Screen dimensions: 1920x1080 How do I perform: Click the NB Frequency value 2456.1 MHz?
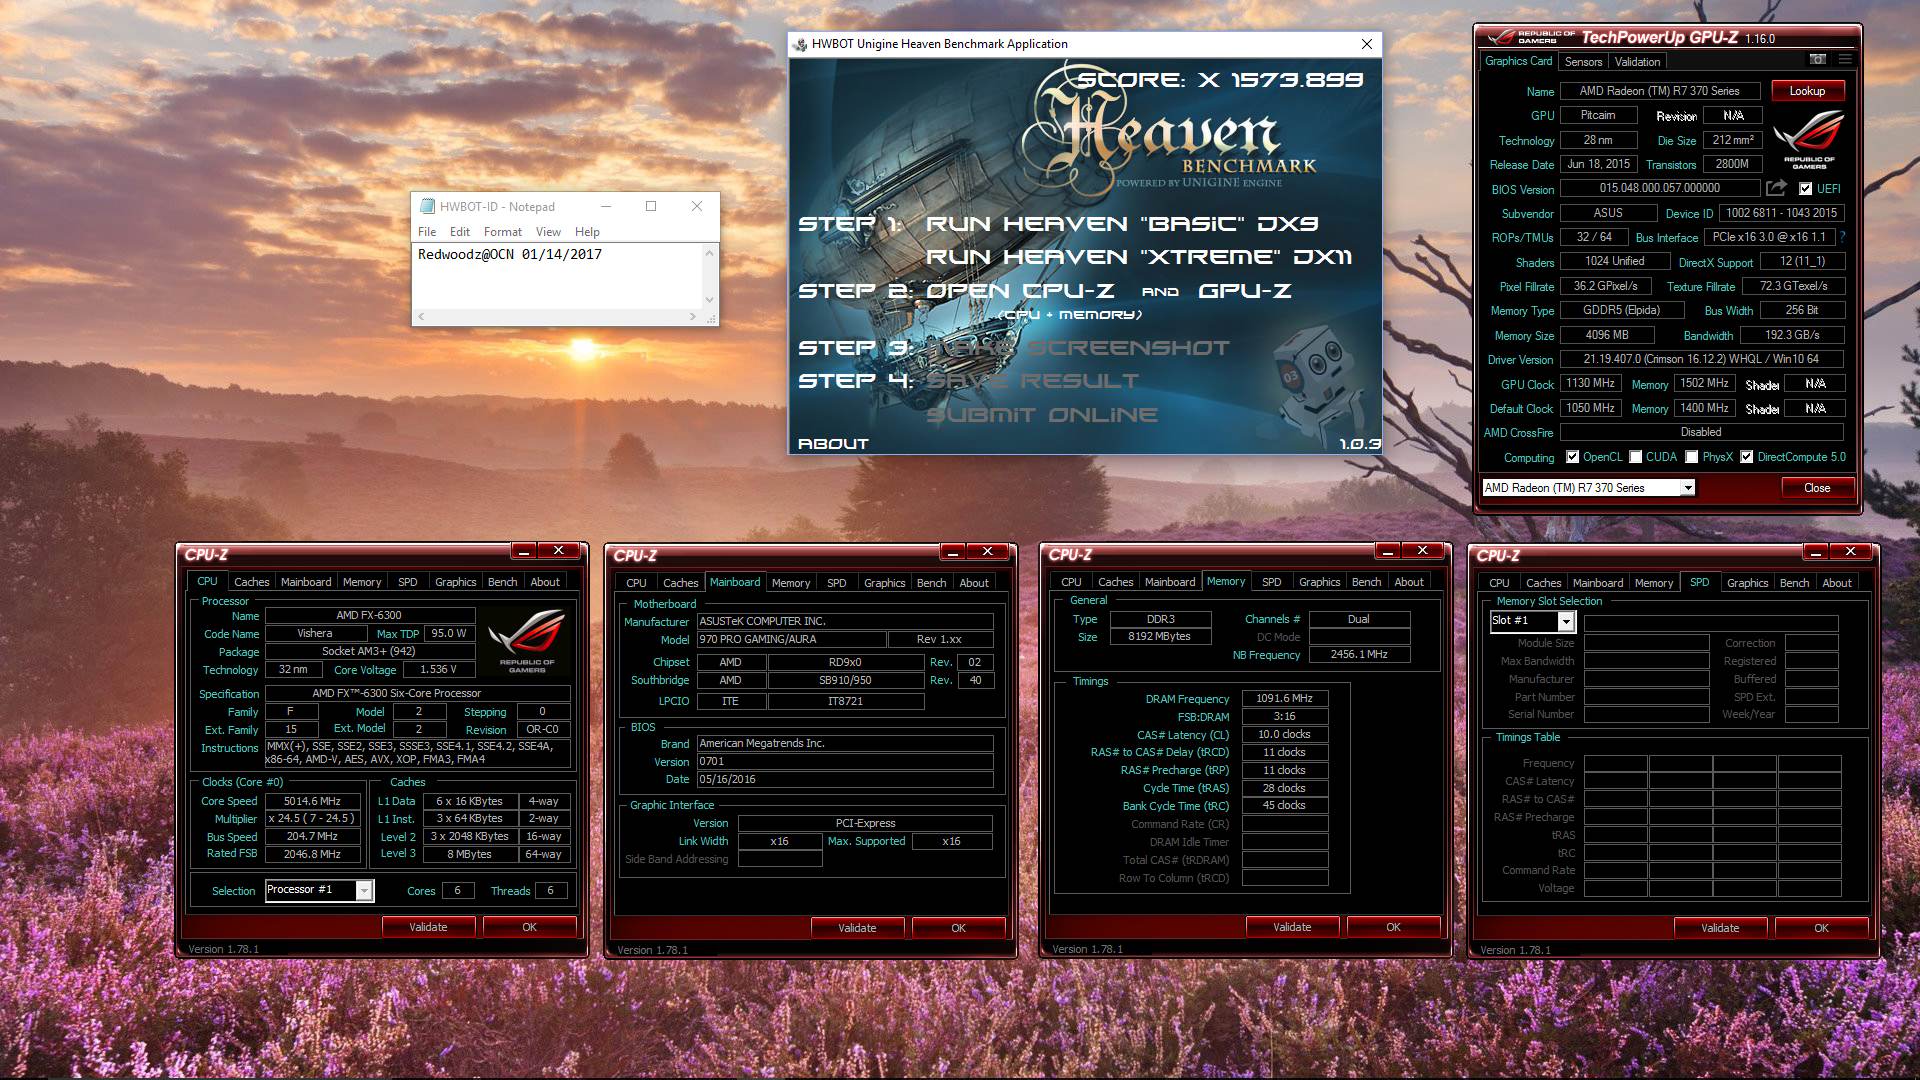click(x=1359, y=654)
